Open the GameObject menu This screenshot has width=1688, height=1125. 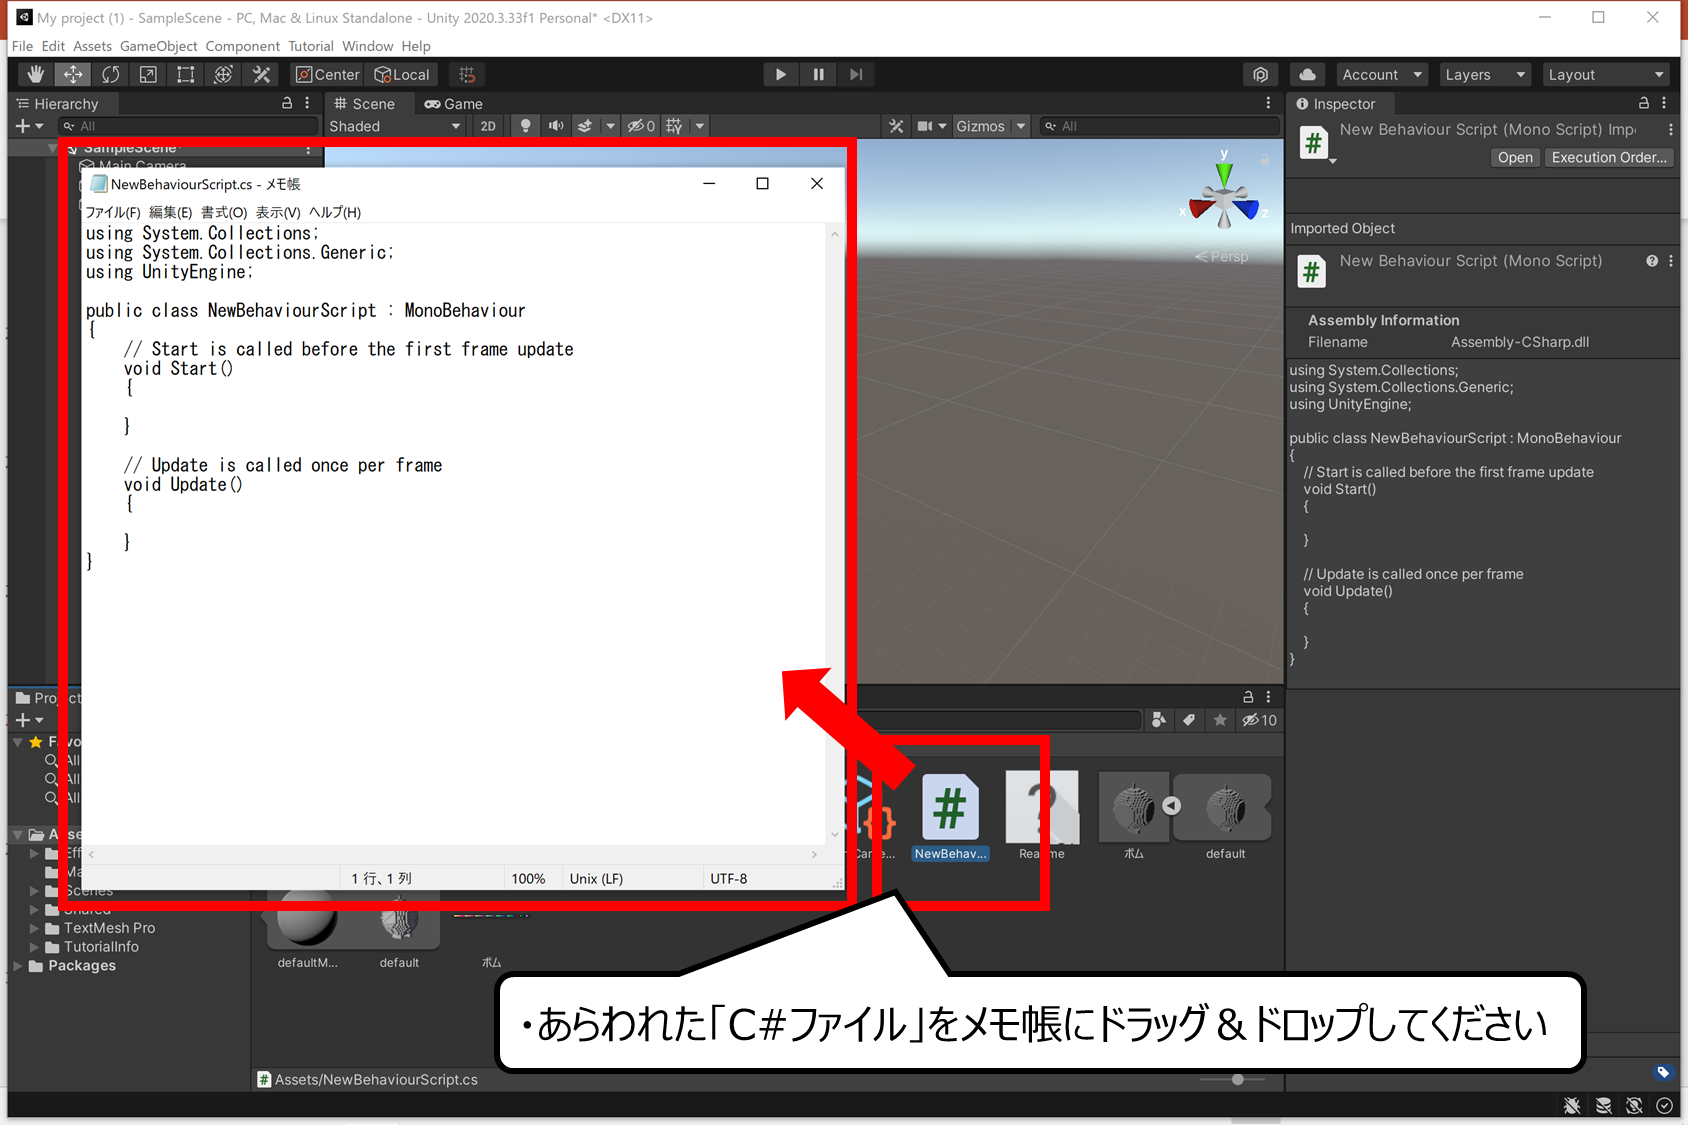pos(159,46)
